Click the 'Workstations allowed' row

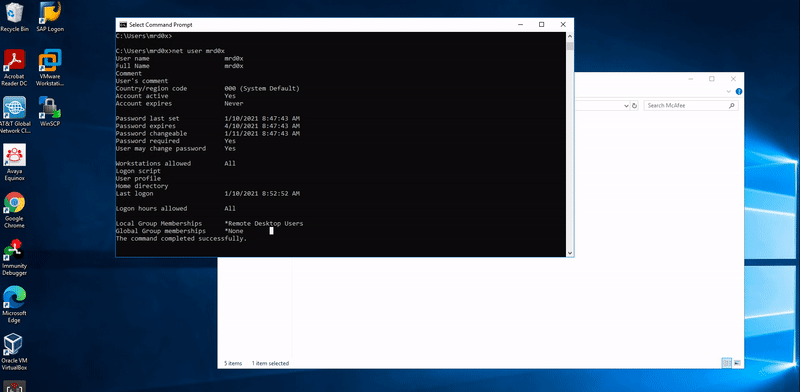tap(176, 163)
